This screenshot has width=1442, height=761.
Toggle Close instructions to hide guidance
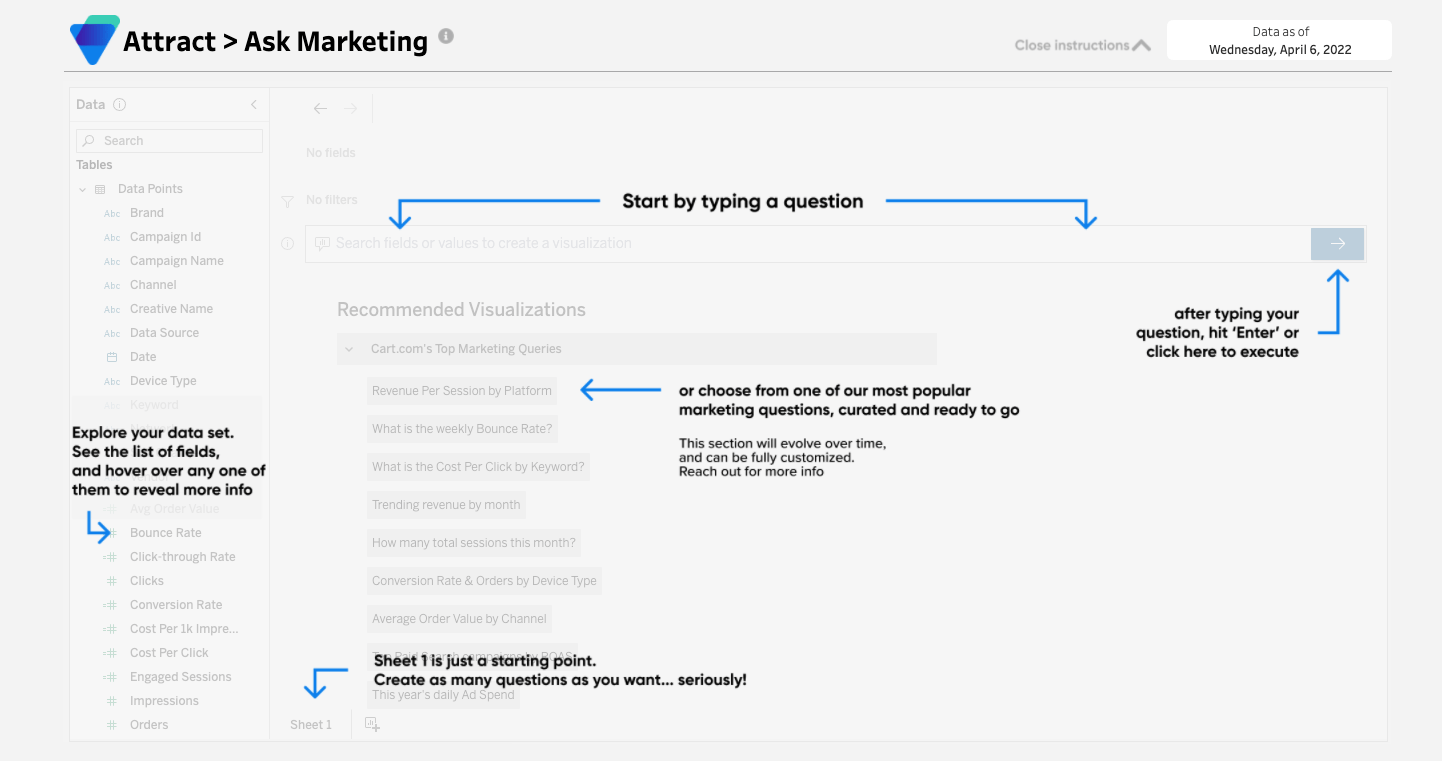(x=1082, y=44)
